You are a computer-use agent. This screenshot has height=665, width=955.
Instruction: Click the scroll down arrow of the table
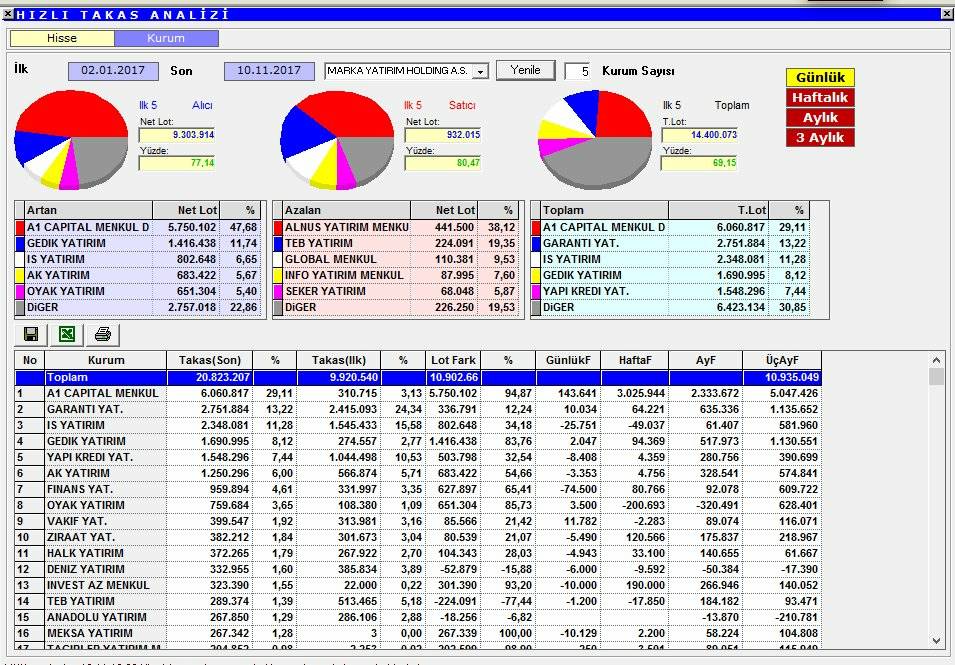point(936,640)
